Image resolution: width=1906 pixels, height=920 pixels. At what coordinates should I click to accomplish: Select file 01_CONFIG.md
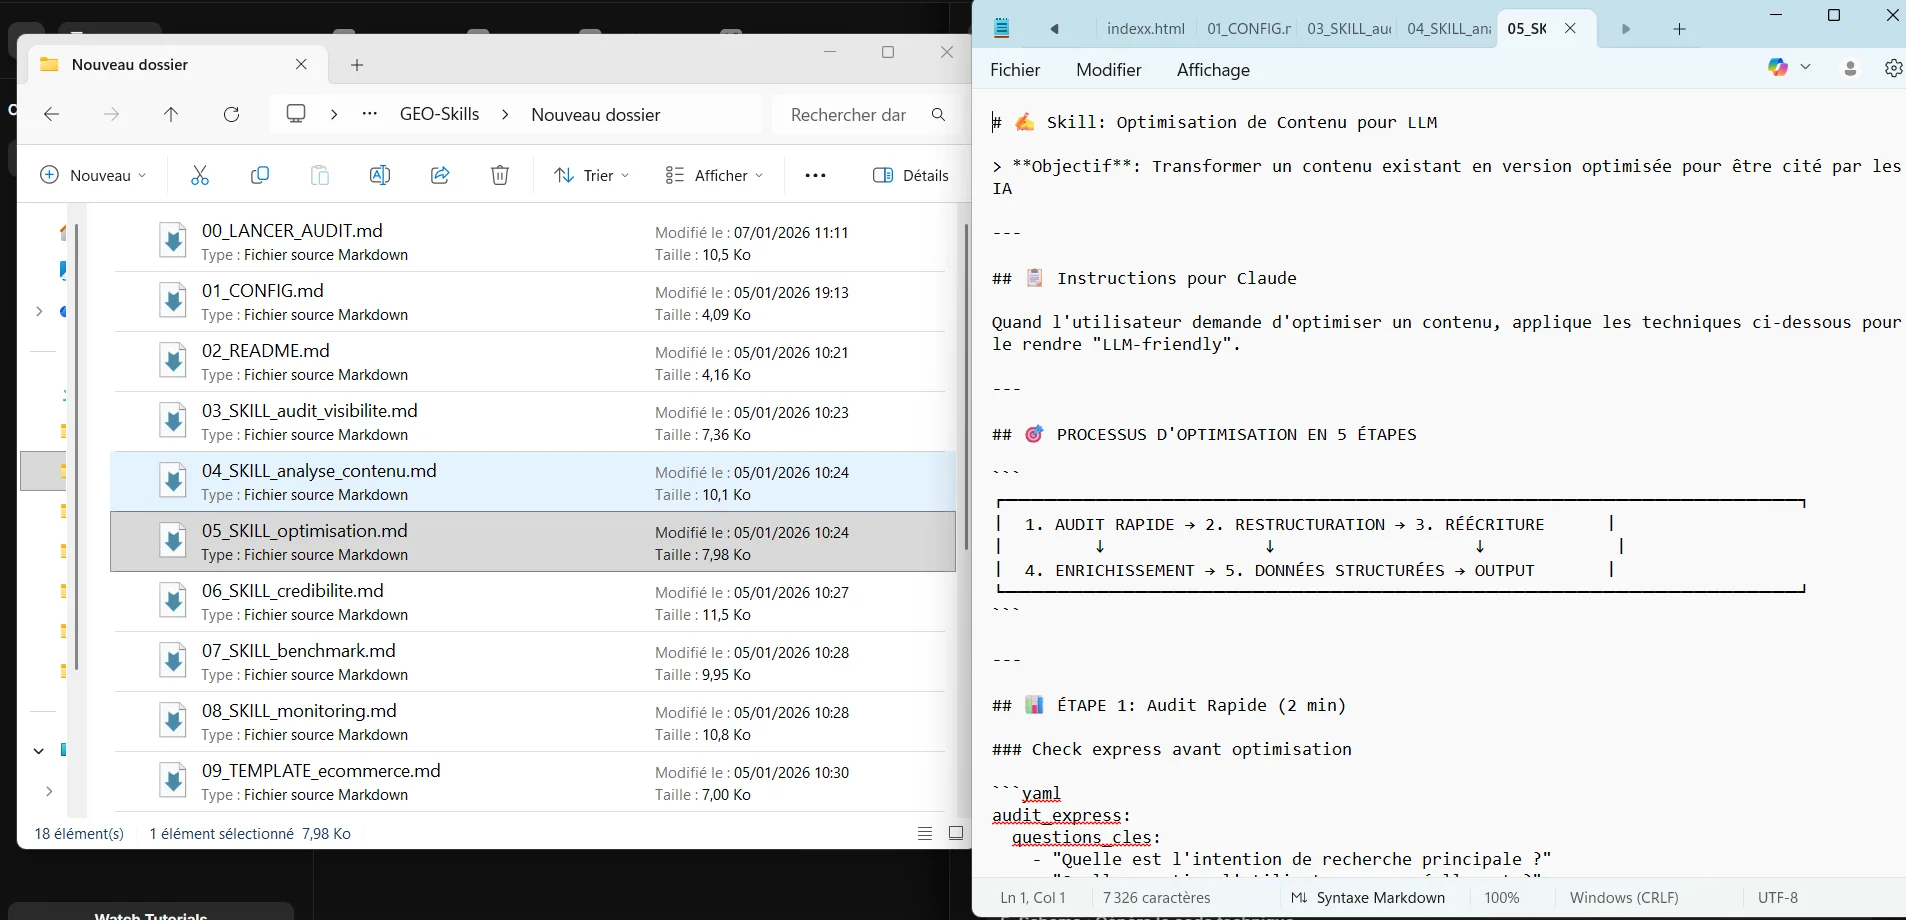coord(533,301)
